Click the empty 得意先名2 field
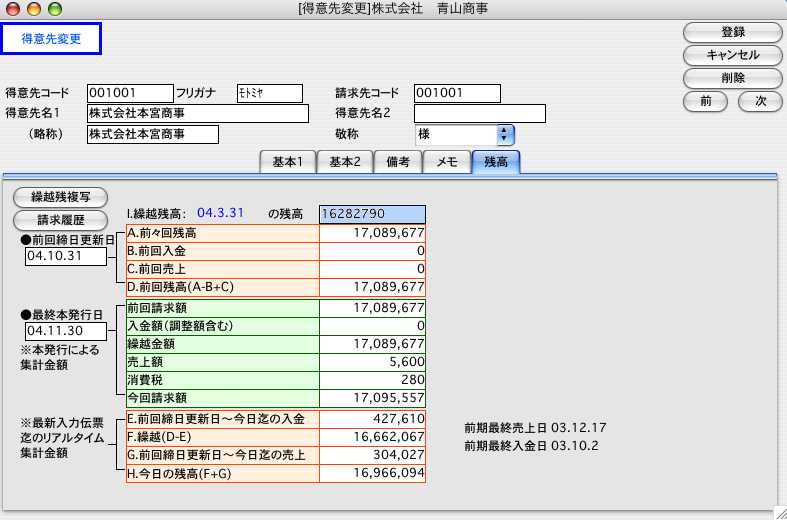The height and width of the screenshot is (520, 787). point(479,113)
